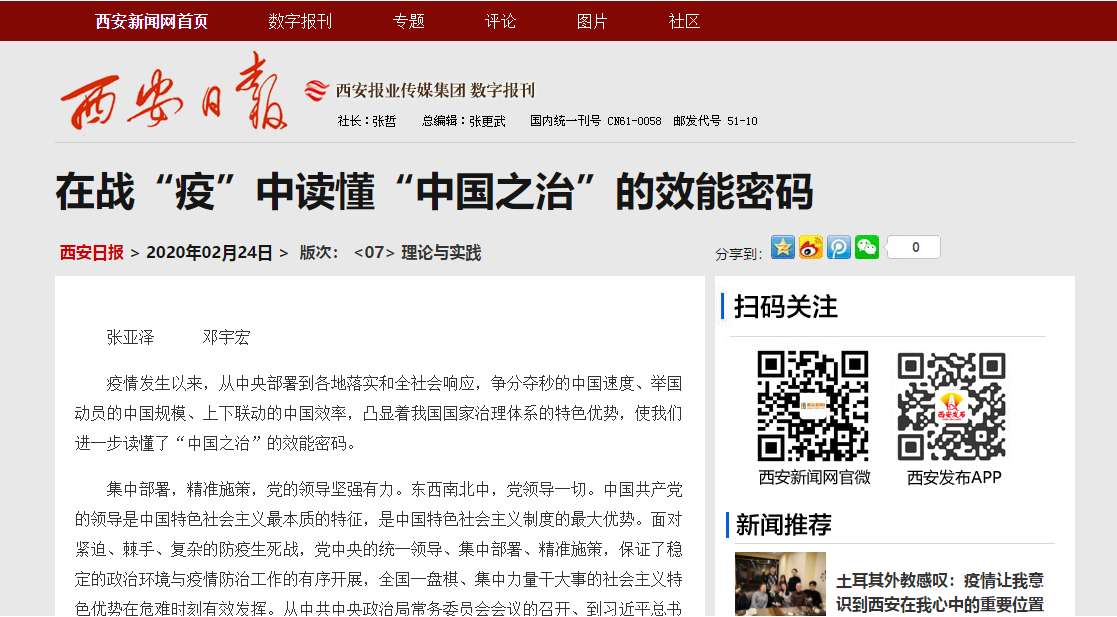Click the 西安新闻网官微 QR code
Screen dimensions: 1117x617
(x=813, y=405)
